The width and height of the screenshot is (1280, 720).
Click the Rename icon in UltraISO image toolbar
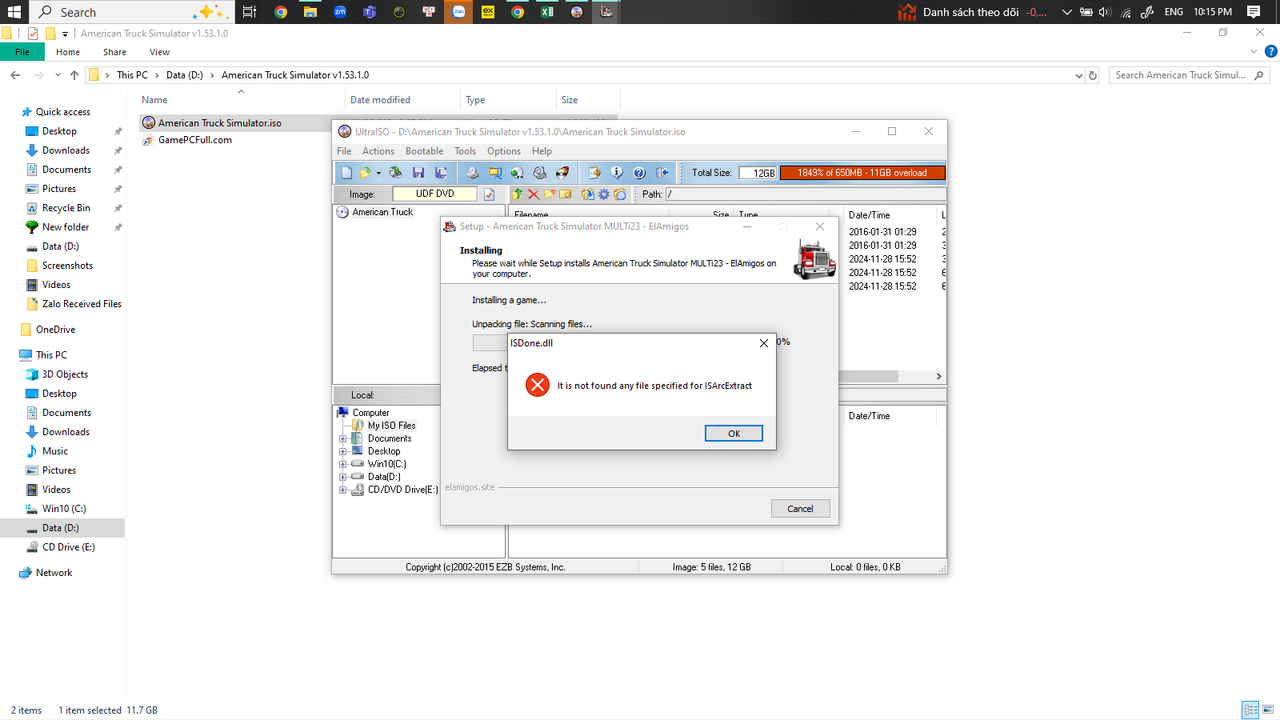[x=565, y=194]
